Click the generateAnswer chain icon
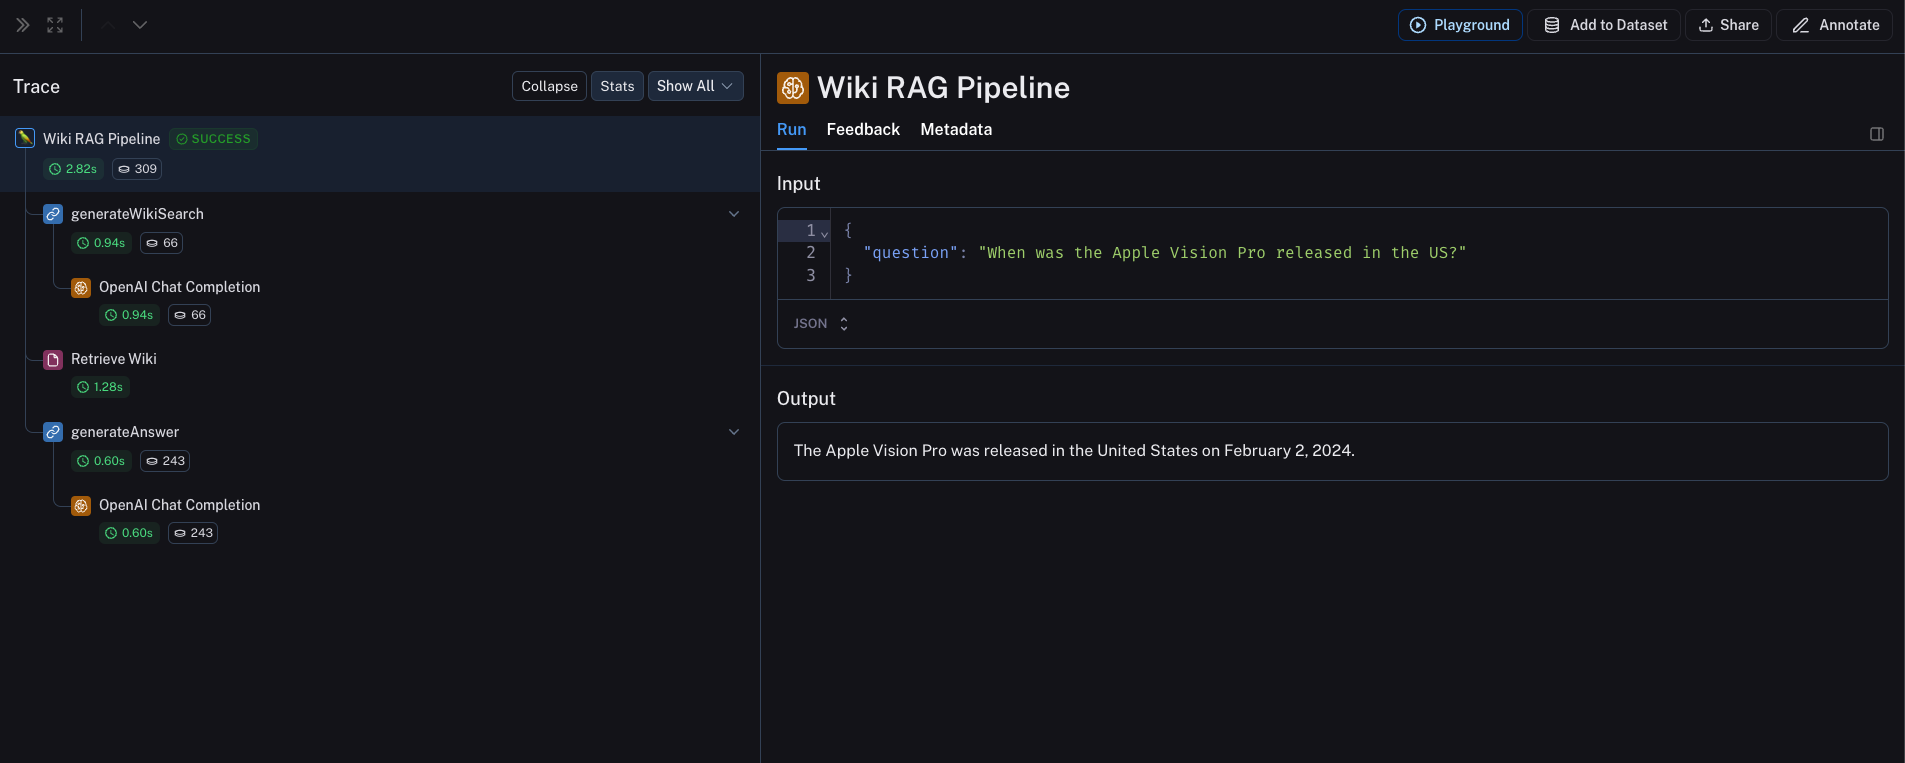Viewport: 1905px width, 763px height. coord(53,432)
